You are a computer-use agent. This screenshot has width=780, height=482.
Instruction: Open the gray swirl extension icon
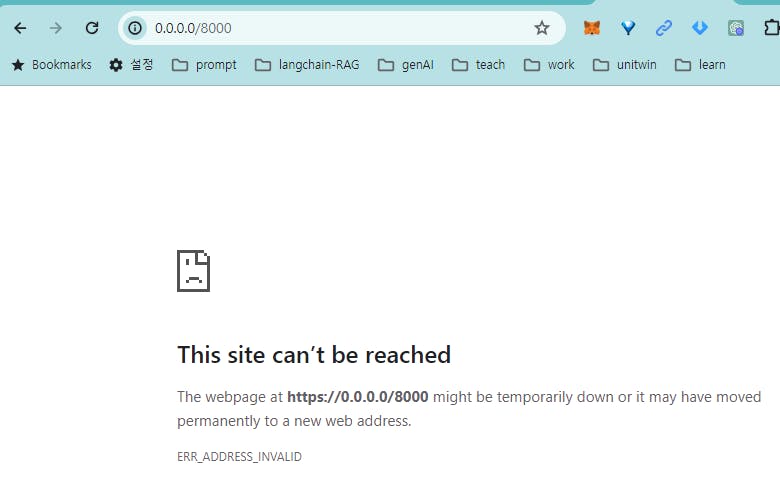[736, 28]
